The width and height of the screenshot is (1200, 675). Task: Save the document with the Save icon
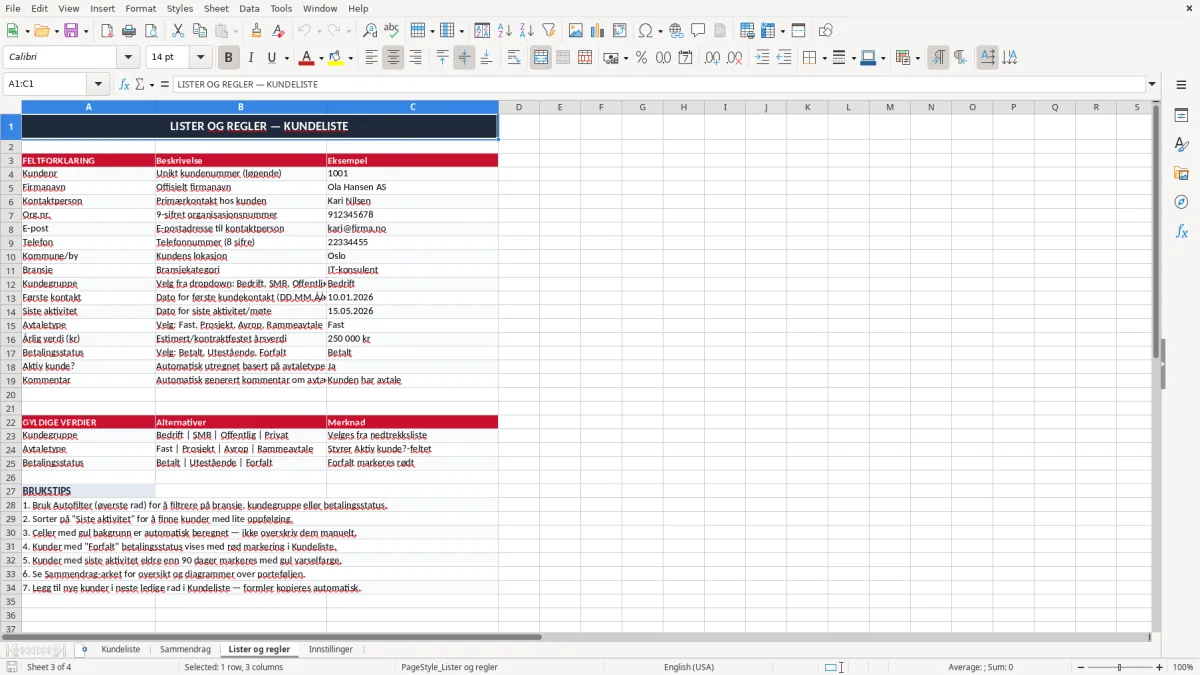coord(71,31)
